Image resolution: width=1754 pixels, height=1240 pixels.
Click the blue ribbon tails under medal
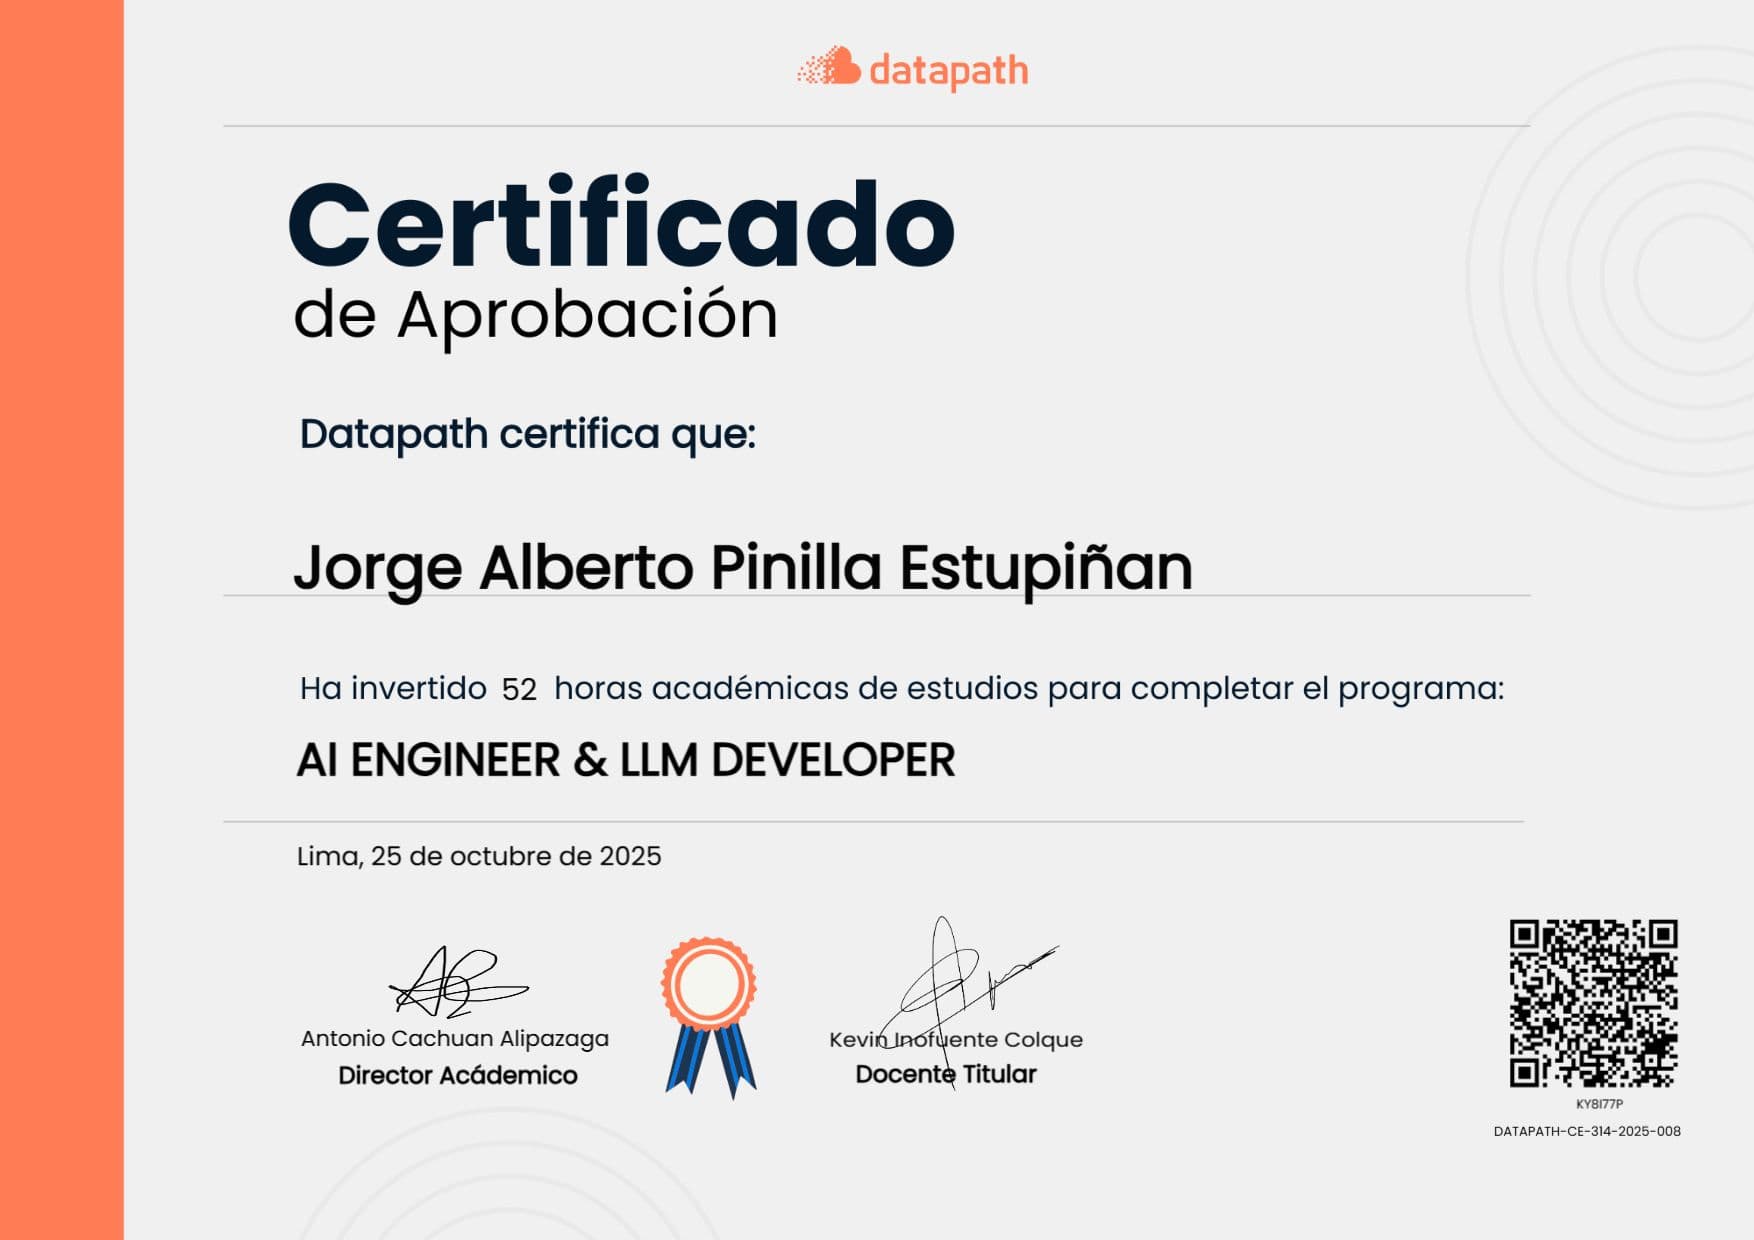click(710, 1062)
